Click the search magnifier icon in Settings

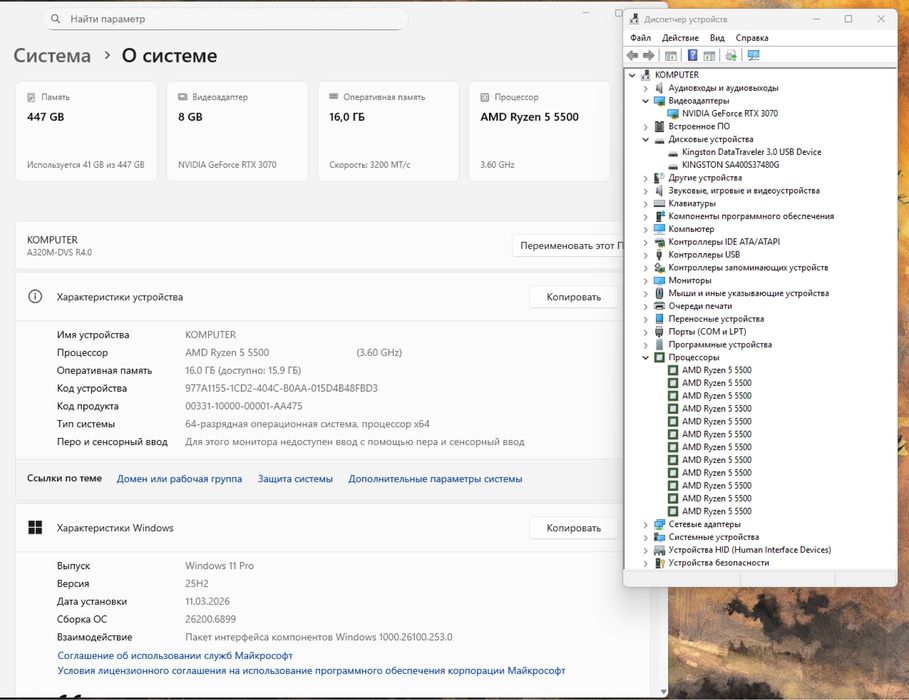[54, 19]
